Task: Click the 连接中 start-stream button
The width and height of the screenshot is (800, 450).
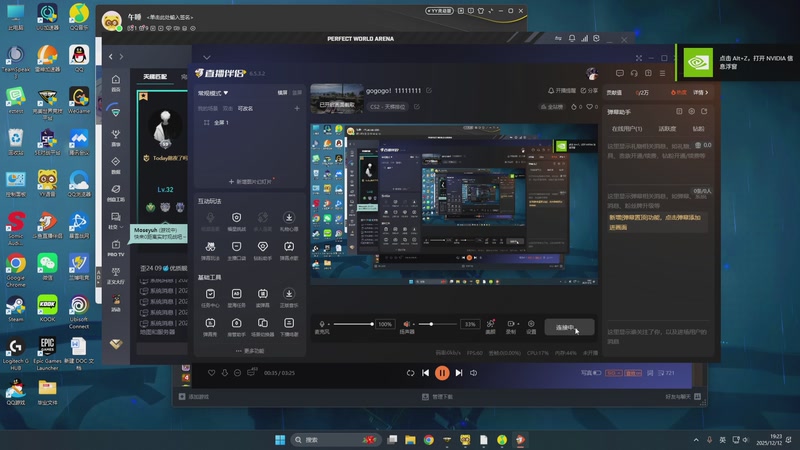Action: click(569, 328)
